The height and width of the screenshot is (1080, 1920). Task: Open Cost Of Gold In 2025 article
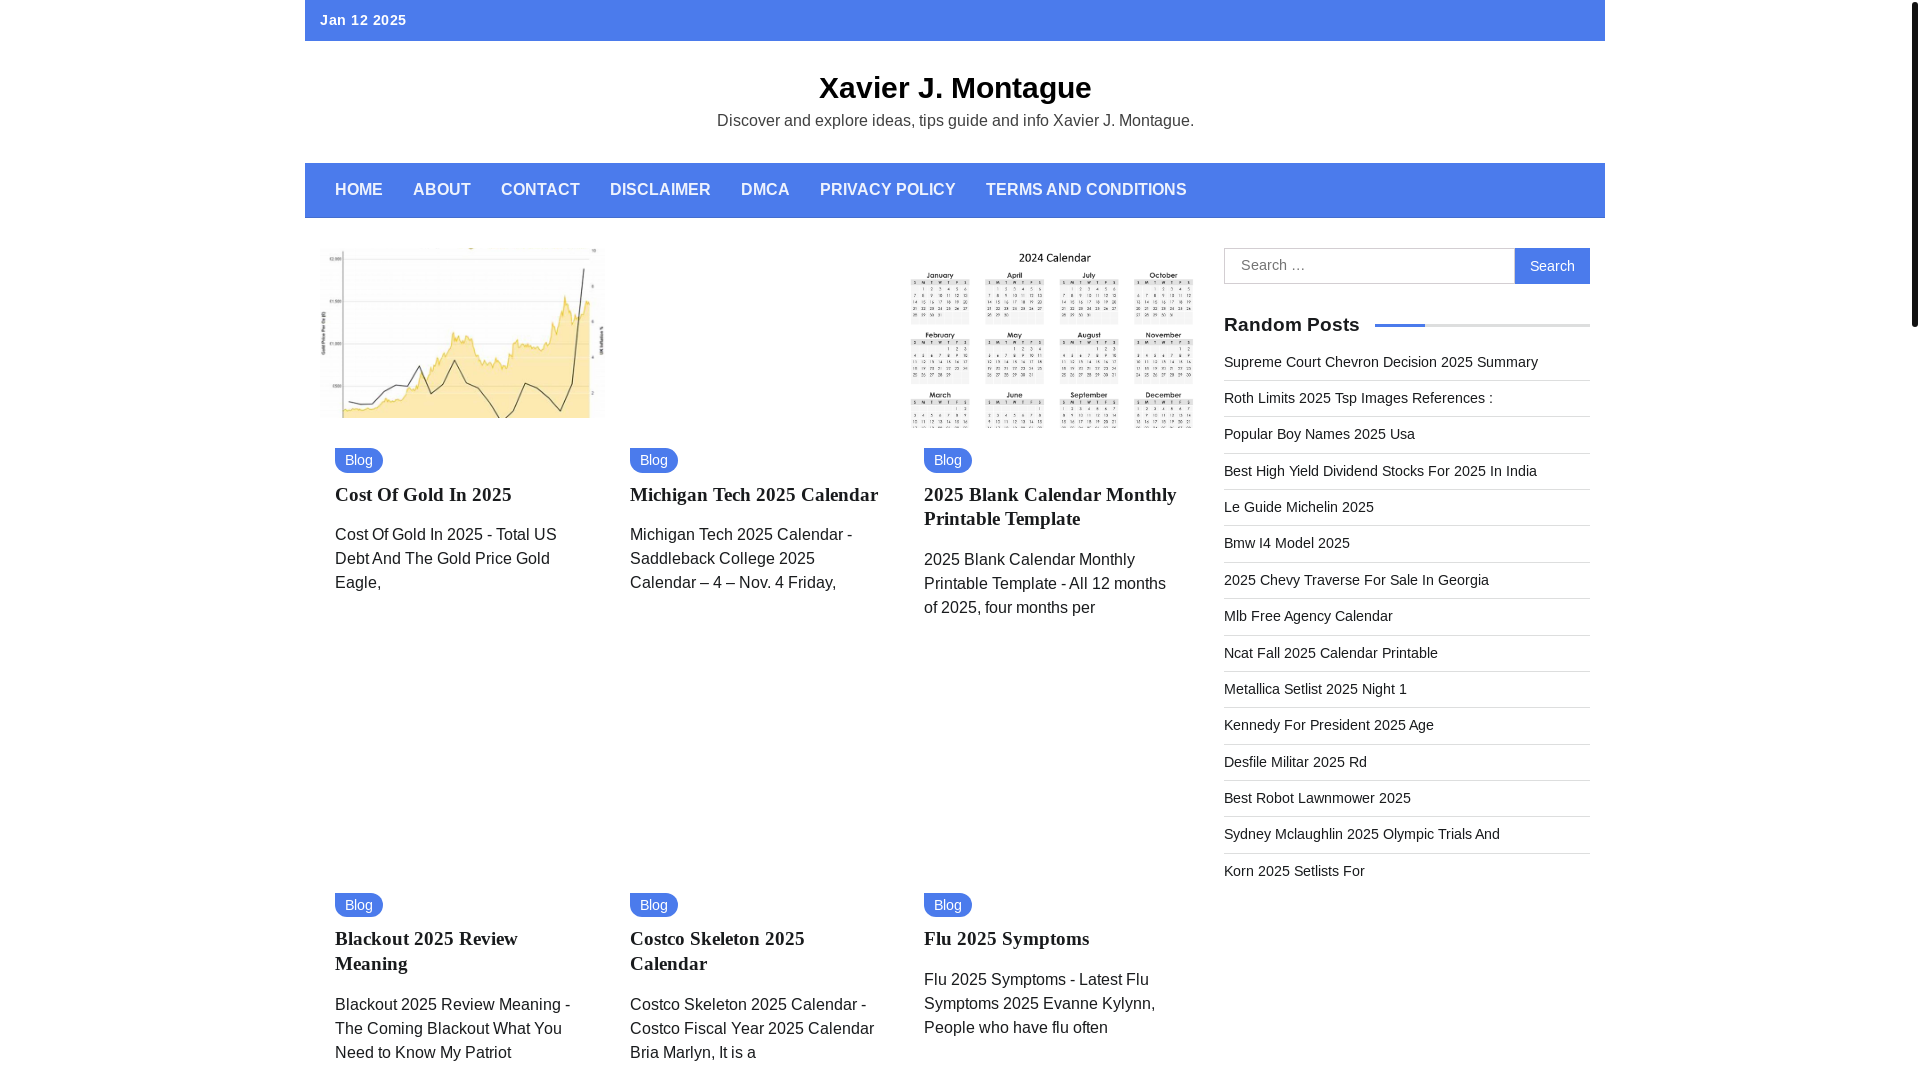(x=423, y=495)
